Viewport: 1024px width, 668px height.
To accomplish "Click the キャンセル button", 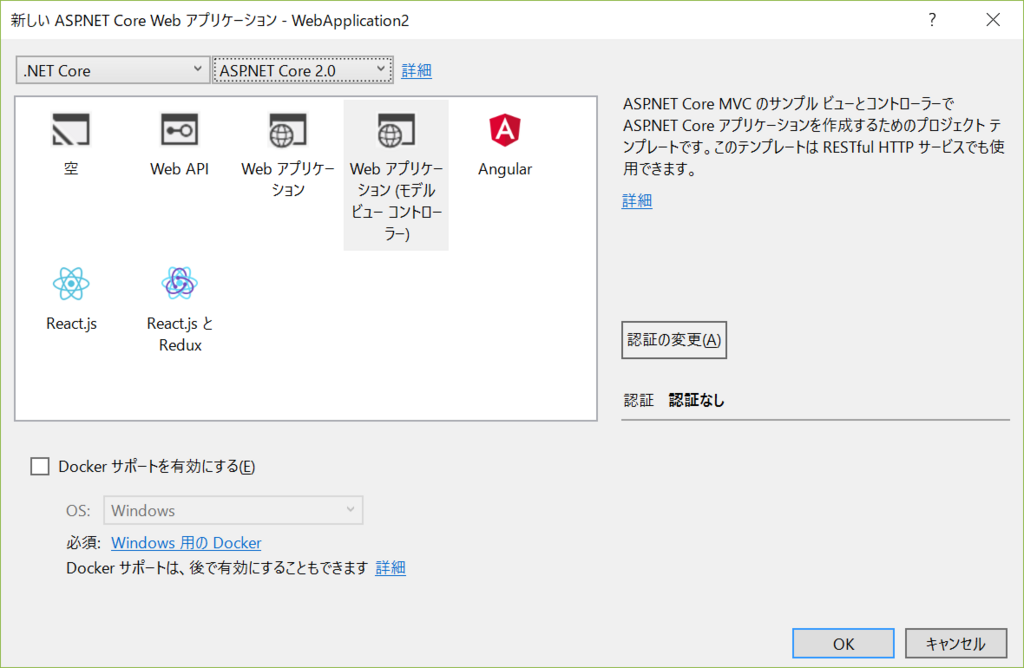I will pyautogui.click(x=955, y=644).
